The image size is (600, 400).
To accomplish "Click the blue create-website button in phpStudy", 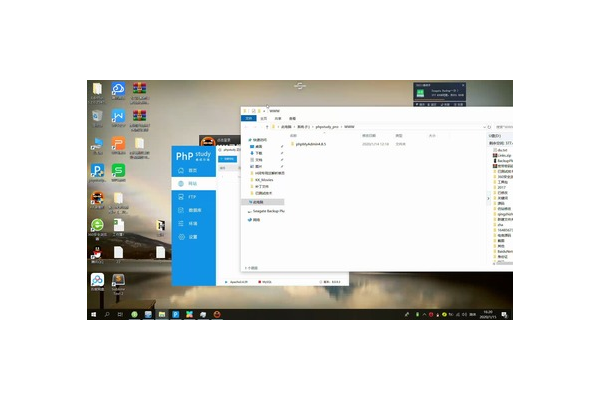I will [x=228, y=159].
